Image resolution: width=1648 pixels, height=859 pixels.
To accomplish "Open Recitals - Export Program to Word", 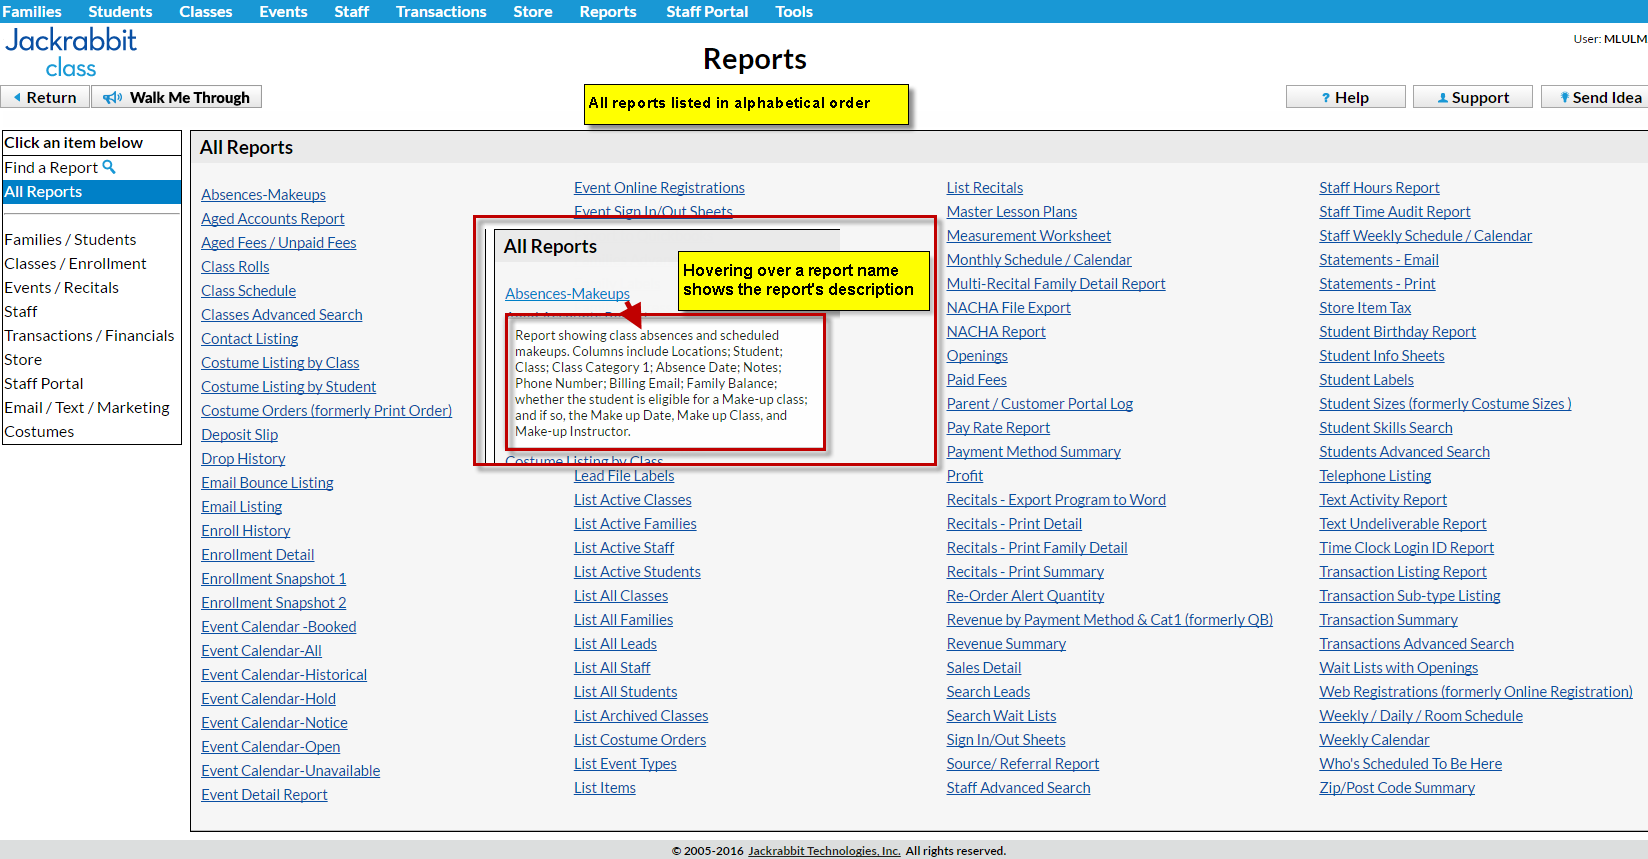I will [1056, 500].
